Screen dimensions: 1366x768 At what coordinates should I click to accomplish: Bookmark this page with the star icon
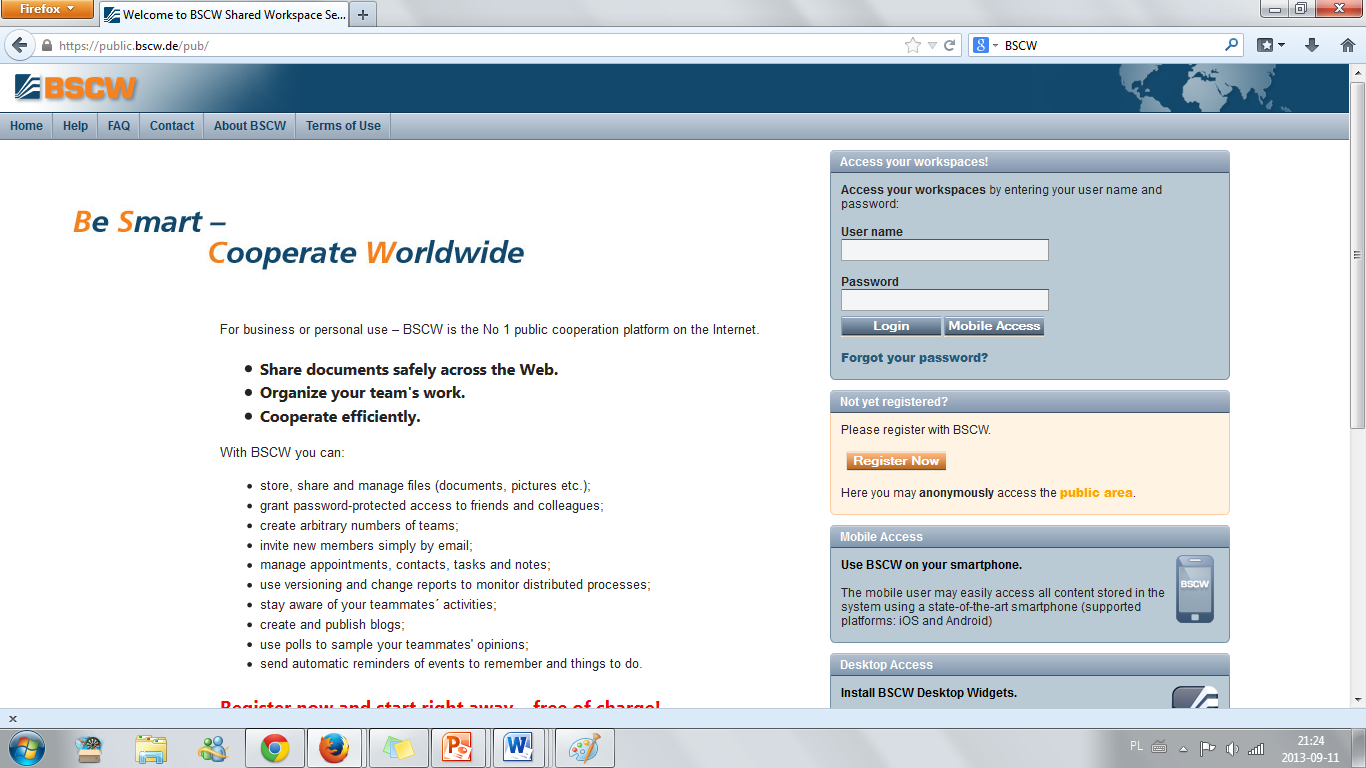tap(912, 45)
